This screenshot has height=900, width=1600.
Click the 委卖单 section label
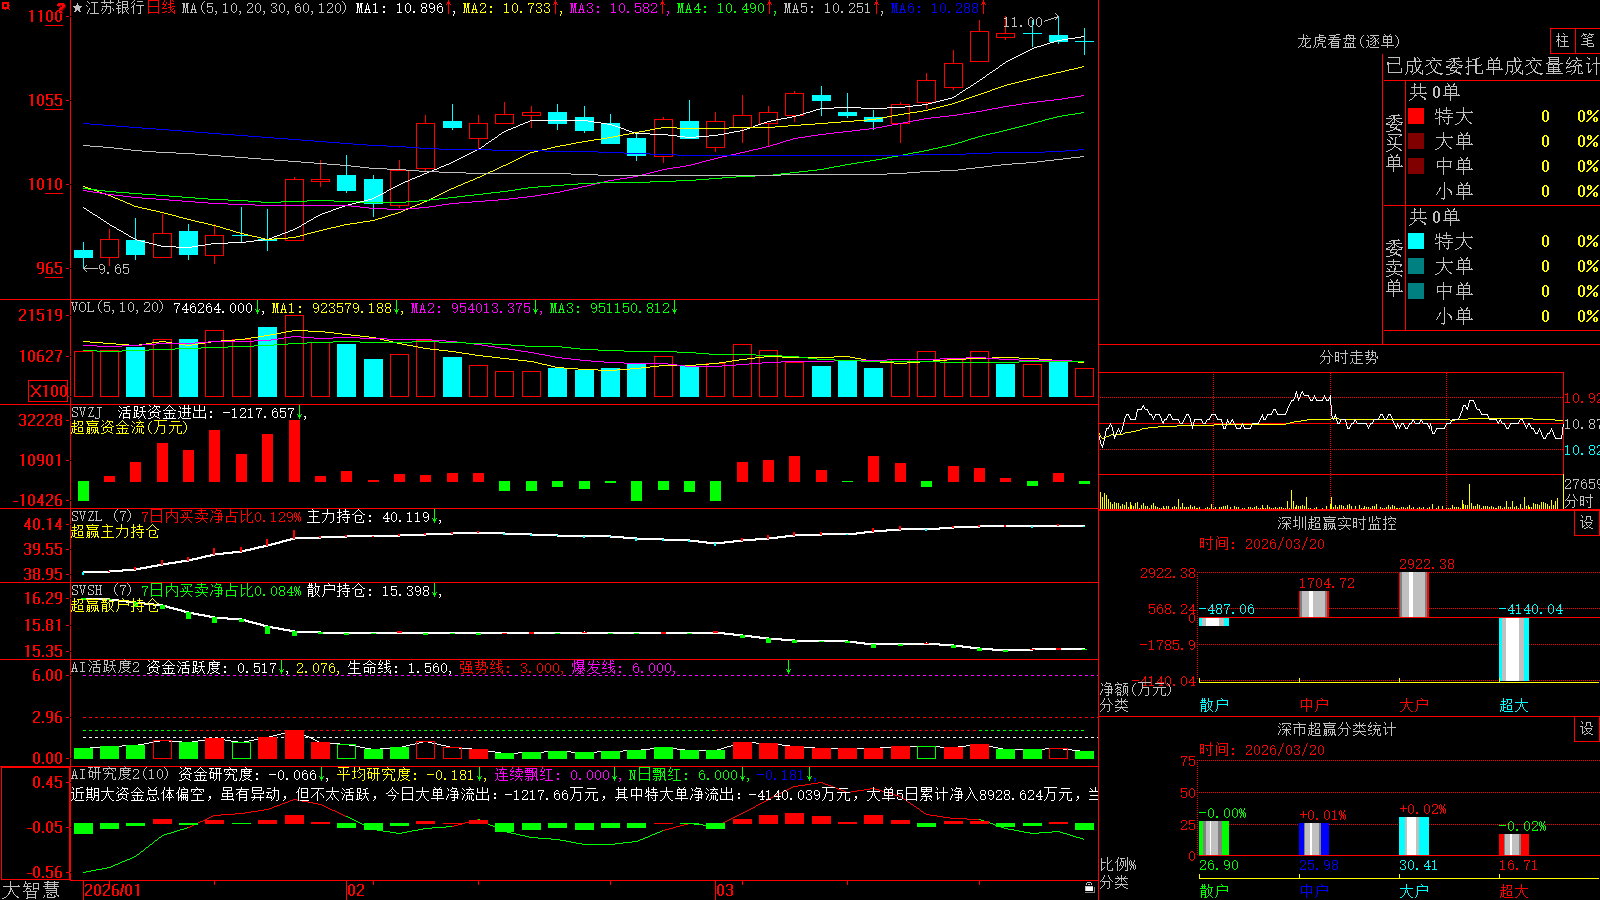point(1394,268)
